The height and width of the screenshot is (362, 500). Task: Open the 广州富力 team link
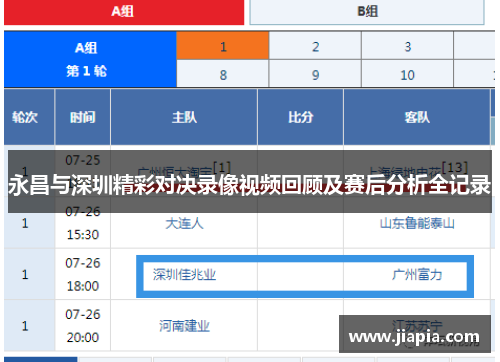(x=417, y=275)
